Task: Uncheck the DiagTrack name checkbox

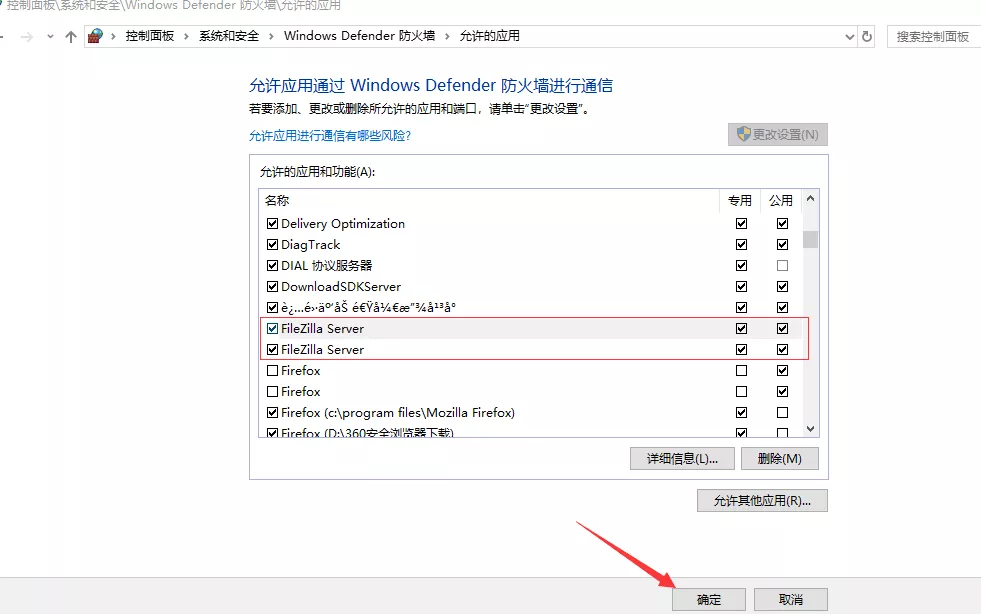Action: pyautogui.click(x=272, y=245)
